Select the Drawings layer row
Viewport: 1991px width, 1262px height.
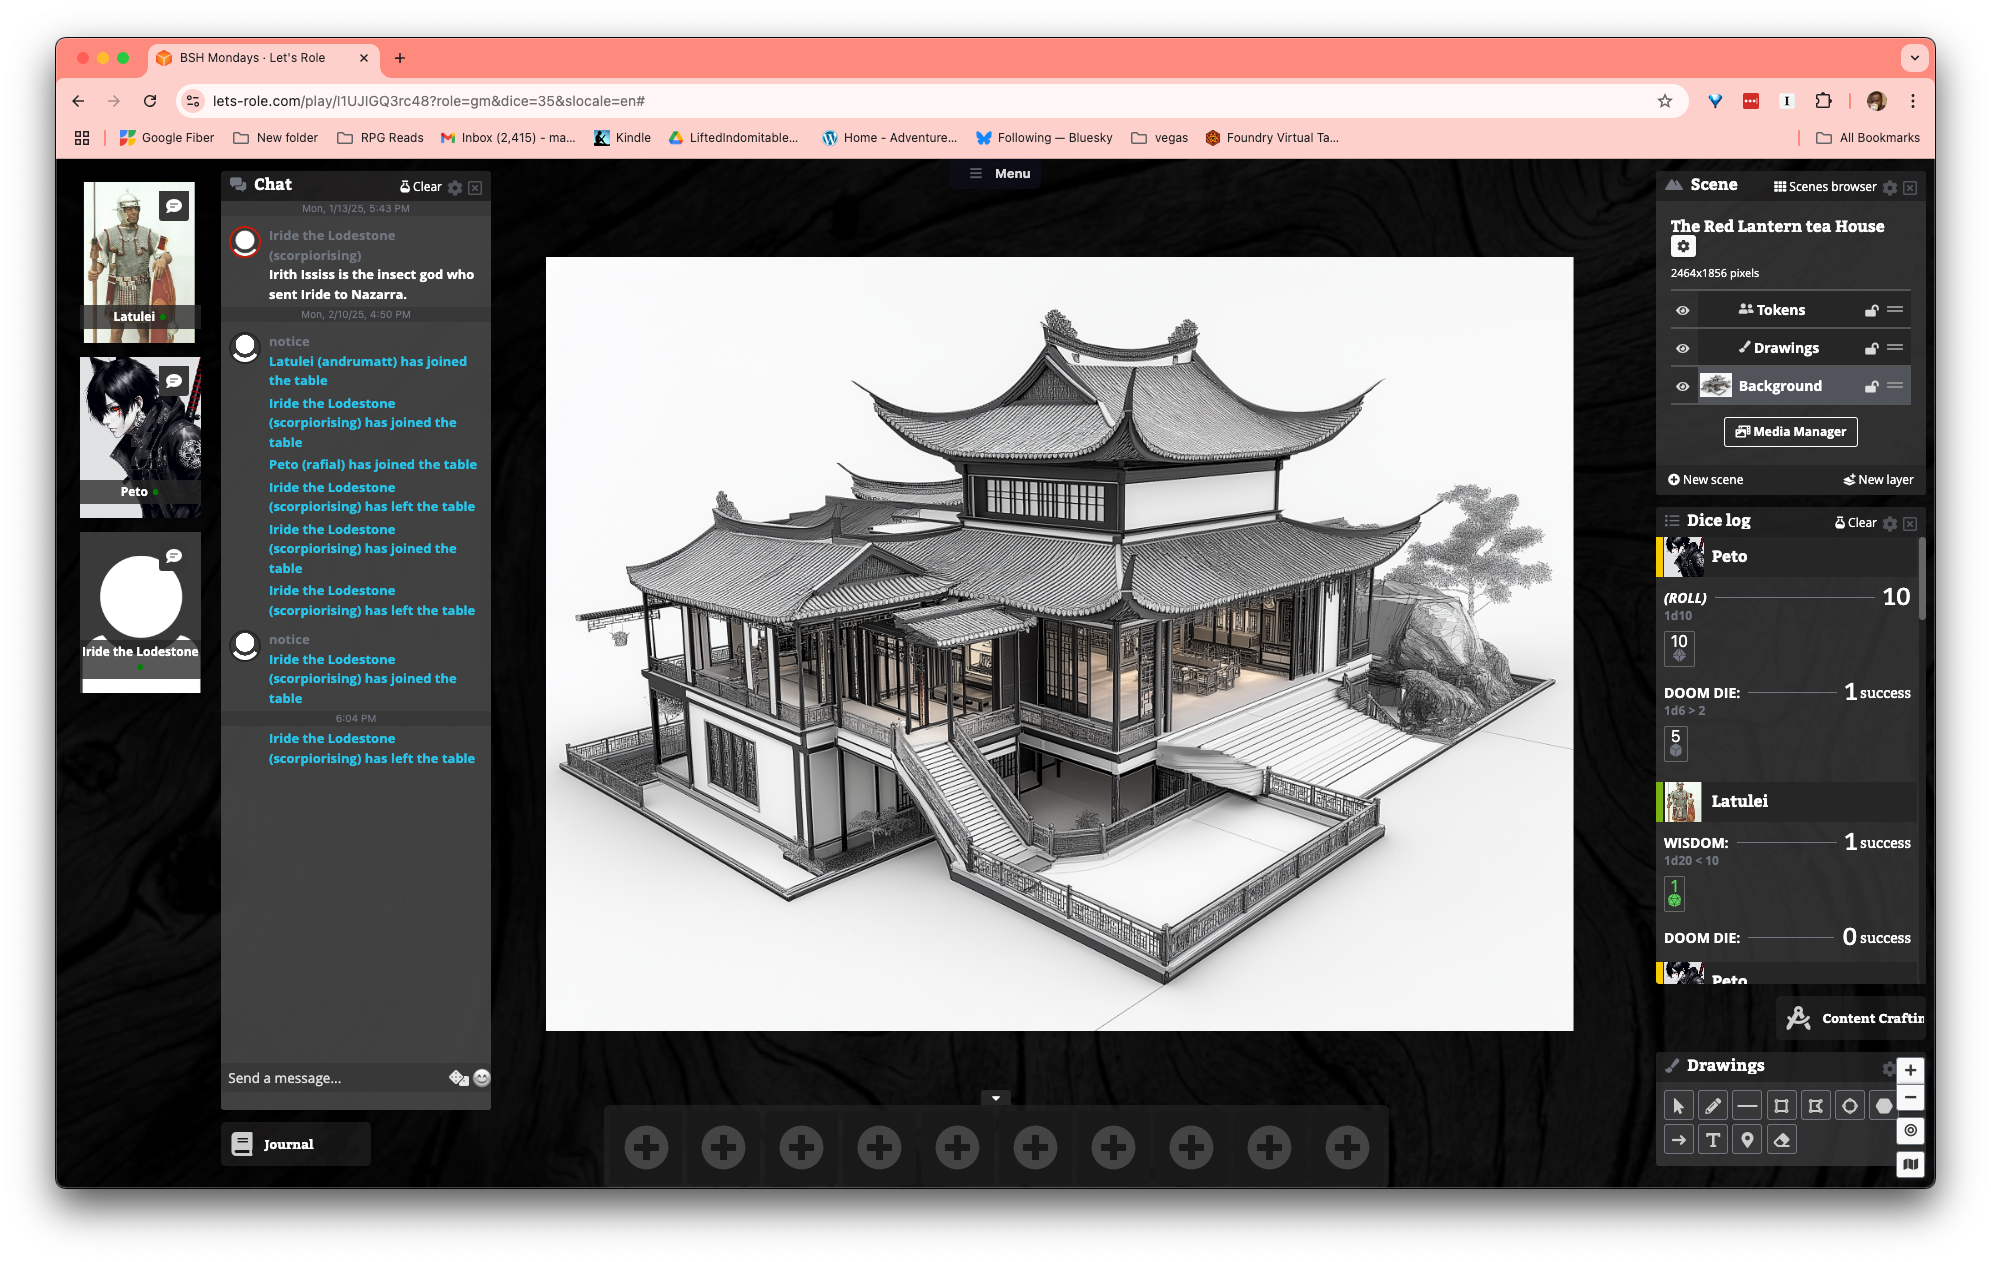1790,348
